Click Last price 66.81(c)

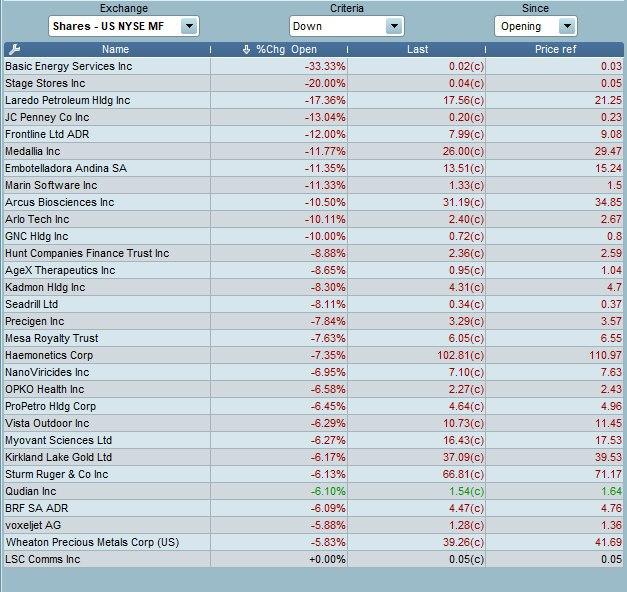tap(463, 474)
